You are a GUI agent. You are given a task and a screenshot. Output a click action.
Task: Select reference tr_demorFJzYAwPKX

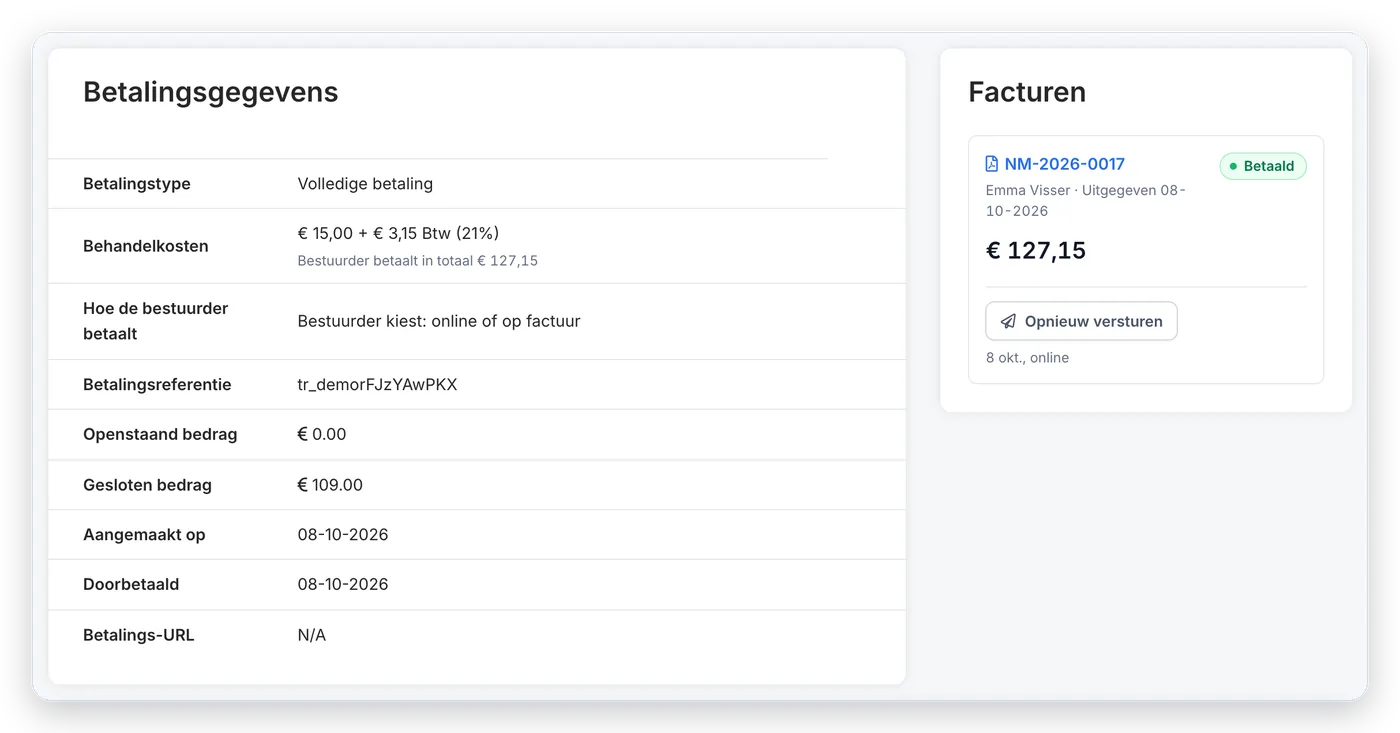(377, 384)
